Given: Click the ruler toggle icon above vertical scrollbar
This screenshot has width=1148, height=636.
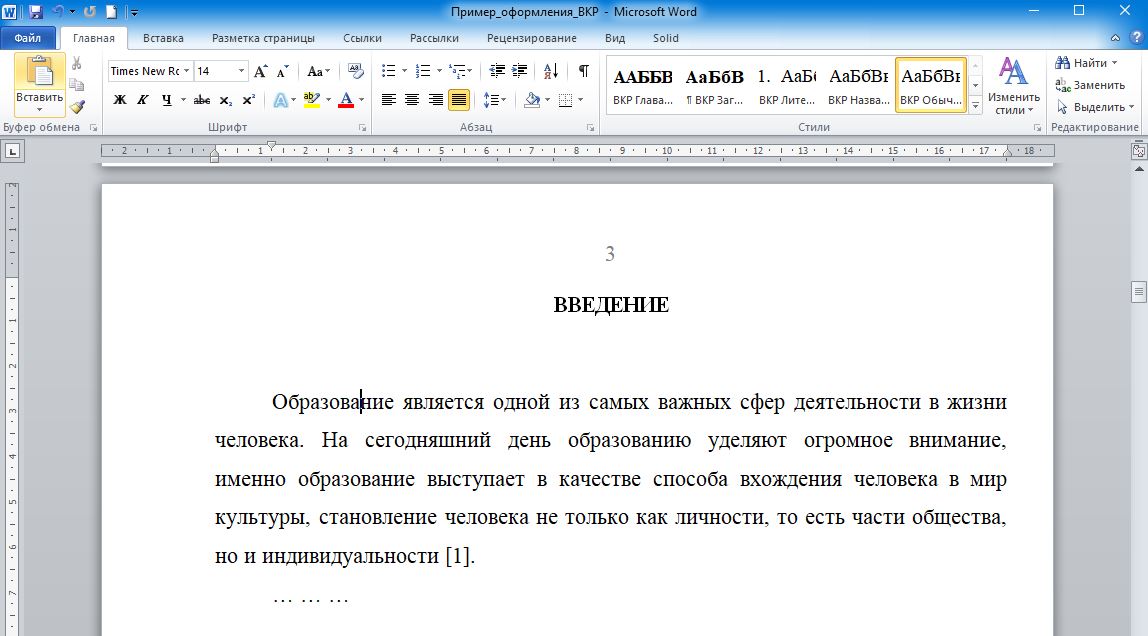Looking at the screenshot, I should point(1138,151).
